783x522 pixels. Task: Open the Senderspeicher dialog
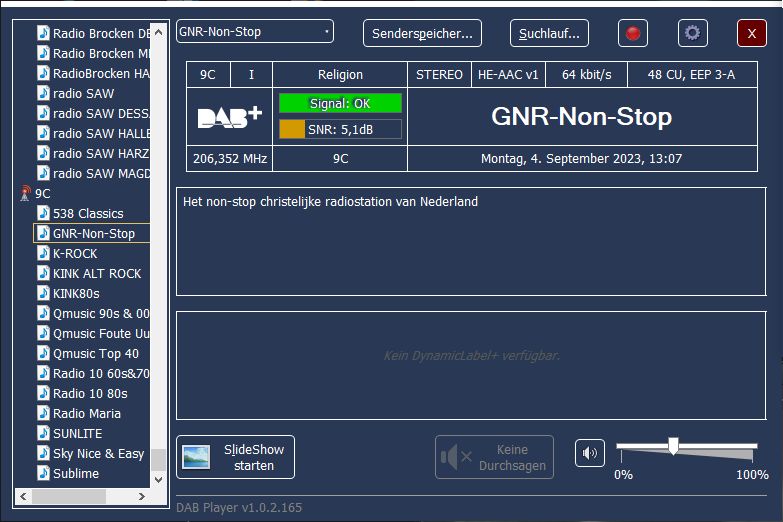pos(422,33)
